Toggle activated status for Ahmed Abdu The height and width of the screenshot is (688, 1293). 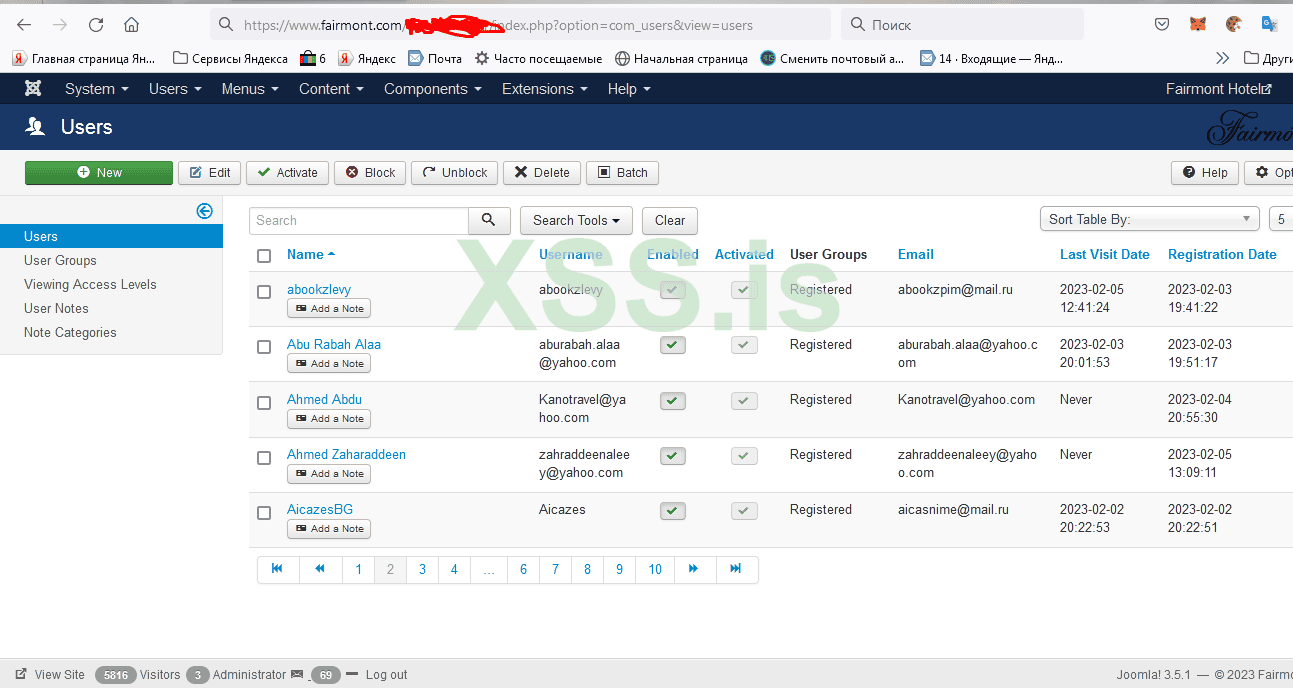tap(744, 401)
